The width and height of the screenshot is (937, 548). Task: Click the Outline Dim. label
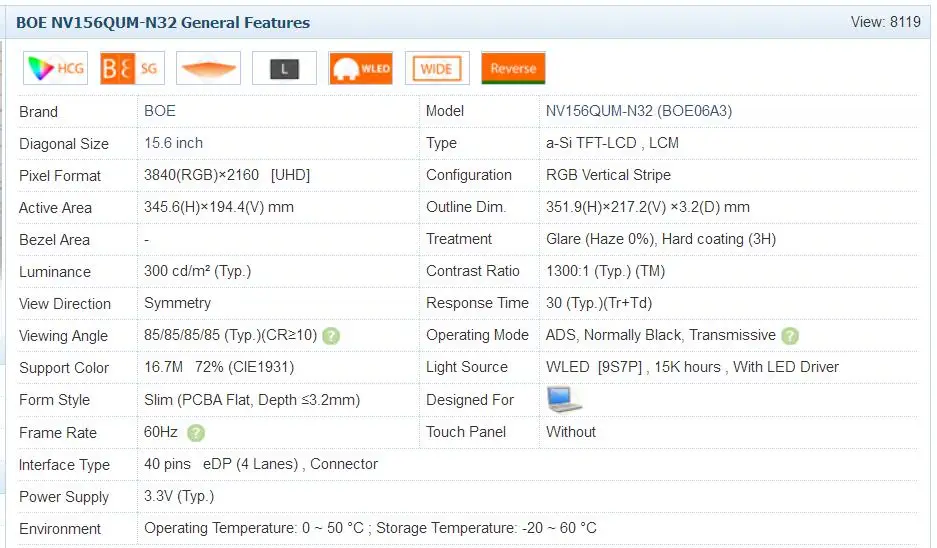[466, 207]
